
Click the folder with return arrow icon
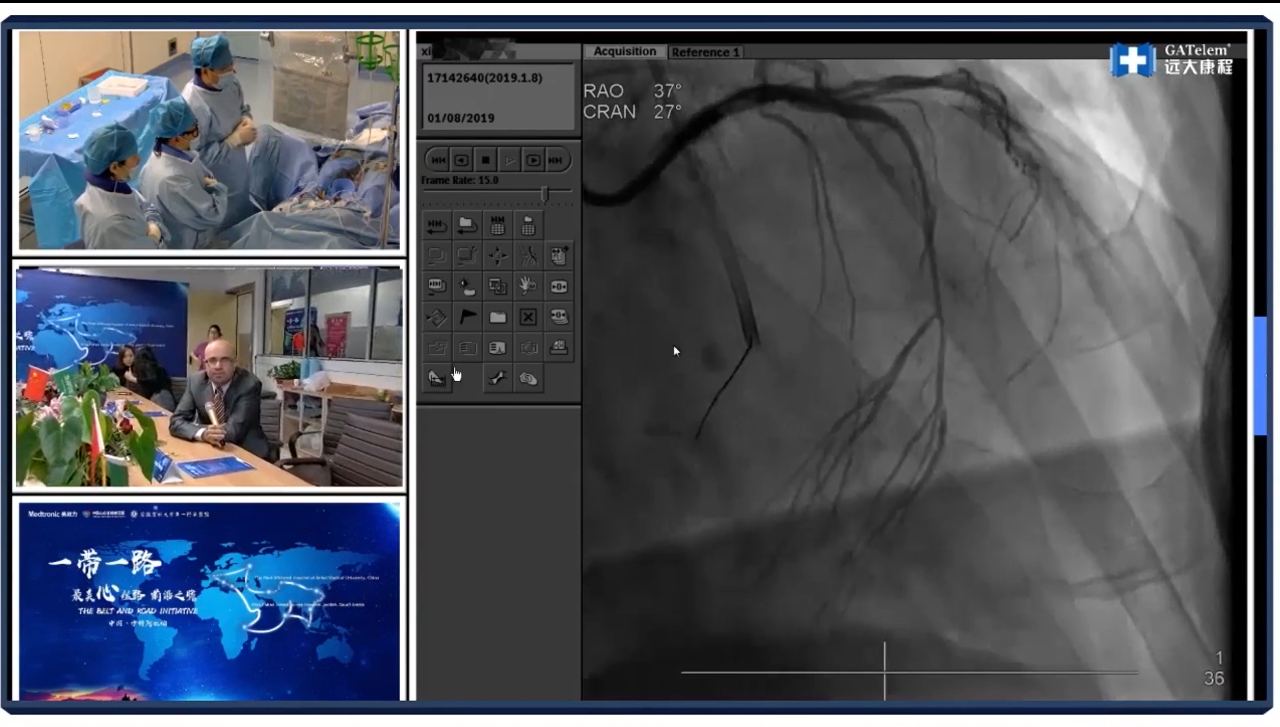click(467, 225)
